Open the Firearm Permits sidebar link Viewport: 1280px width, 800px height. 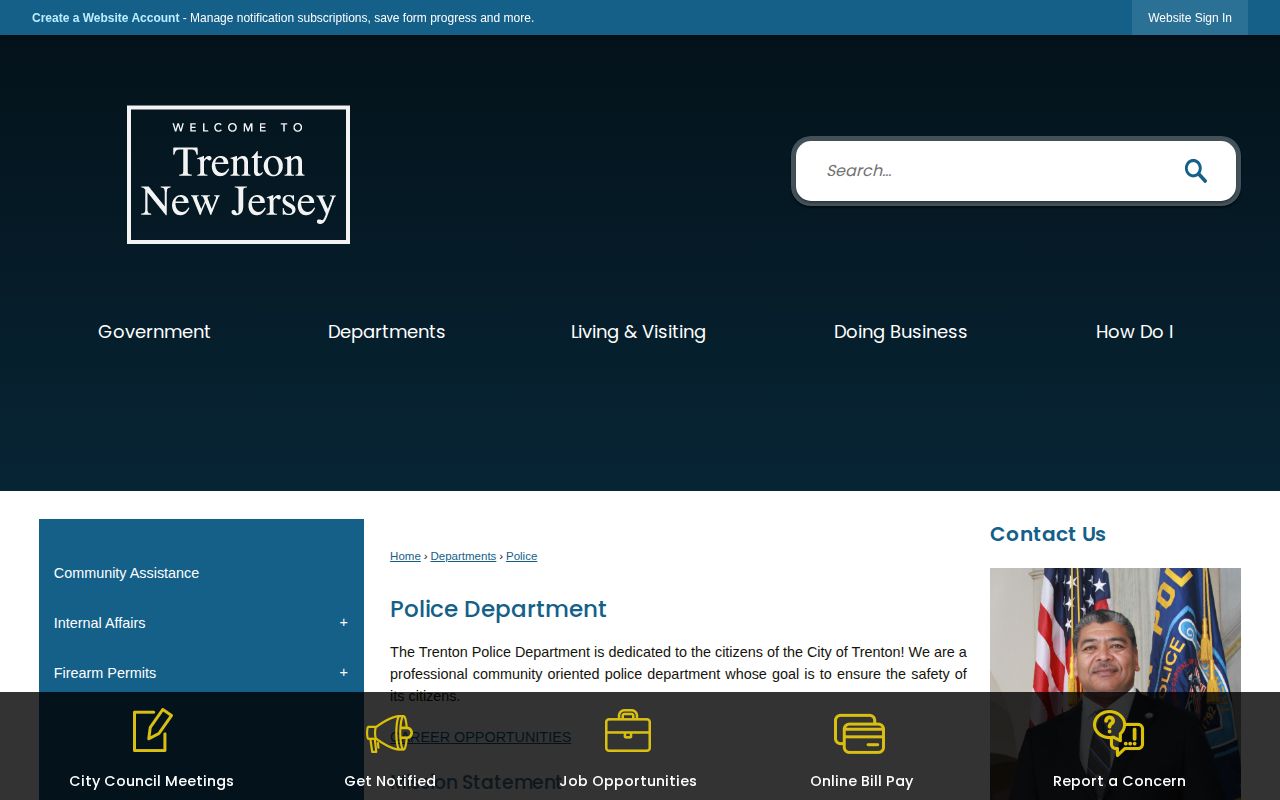click(x=105, y=673)
